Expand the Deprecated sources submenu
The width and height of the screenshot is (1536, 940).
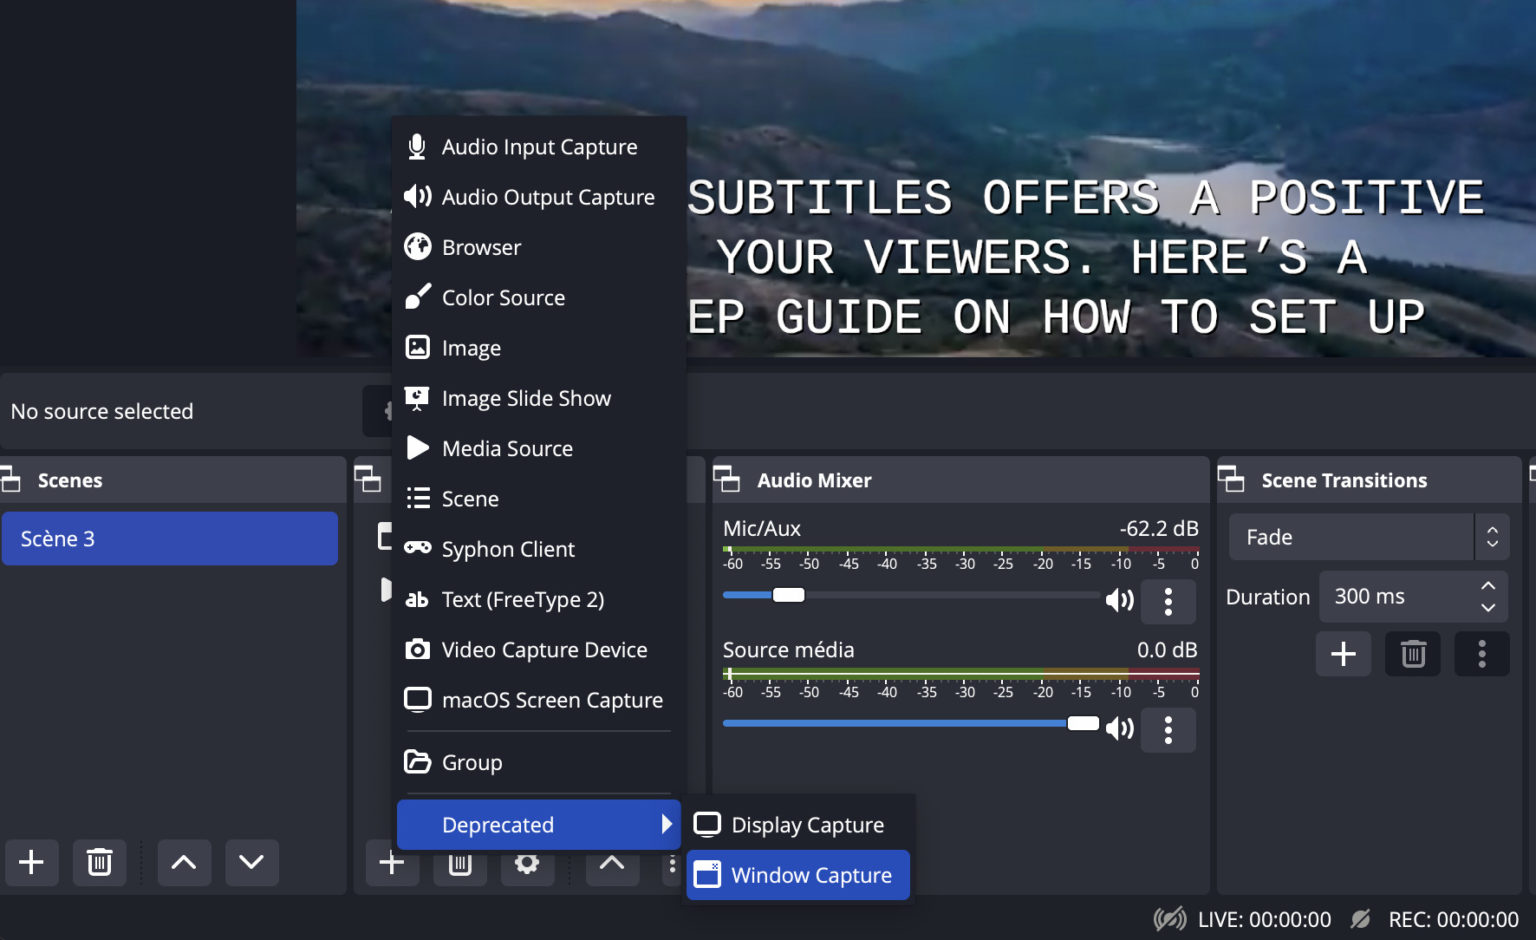pos(537,824)
